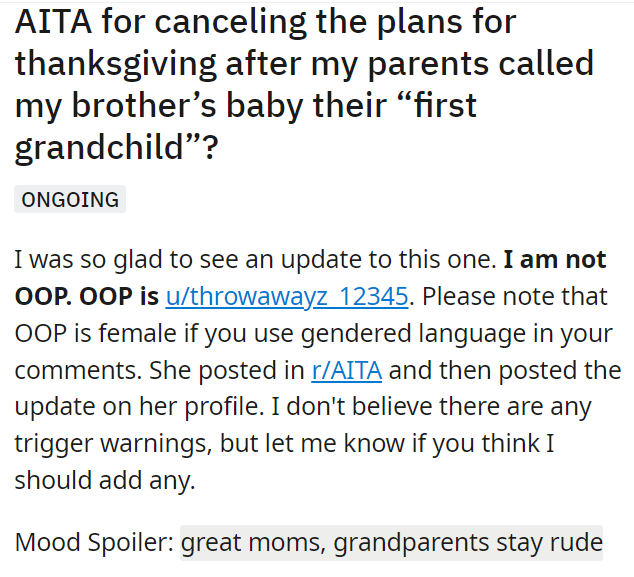
Task: Open the u/throwawayz_12345 profile link
Action: pos(287,296)
